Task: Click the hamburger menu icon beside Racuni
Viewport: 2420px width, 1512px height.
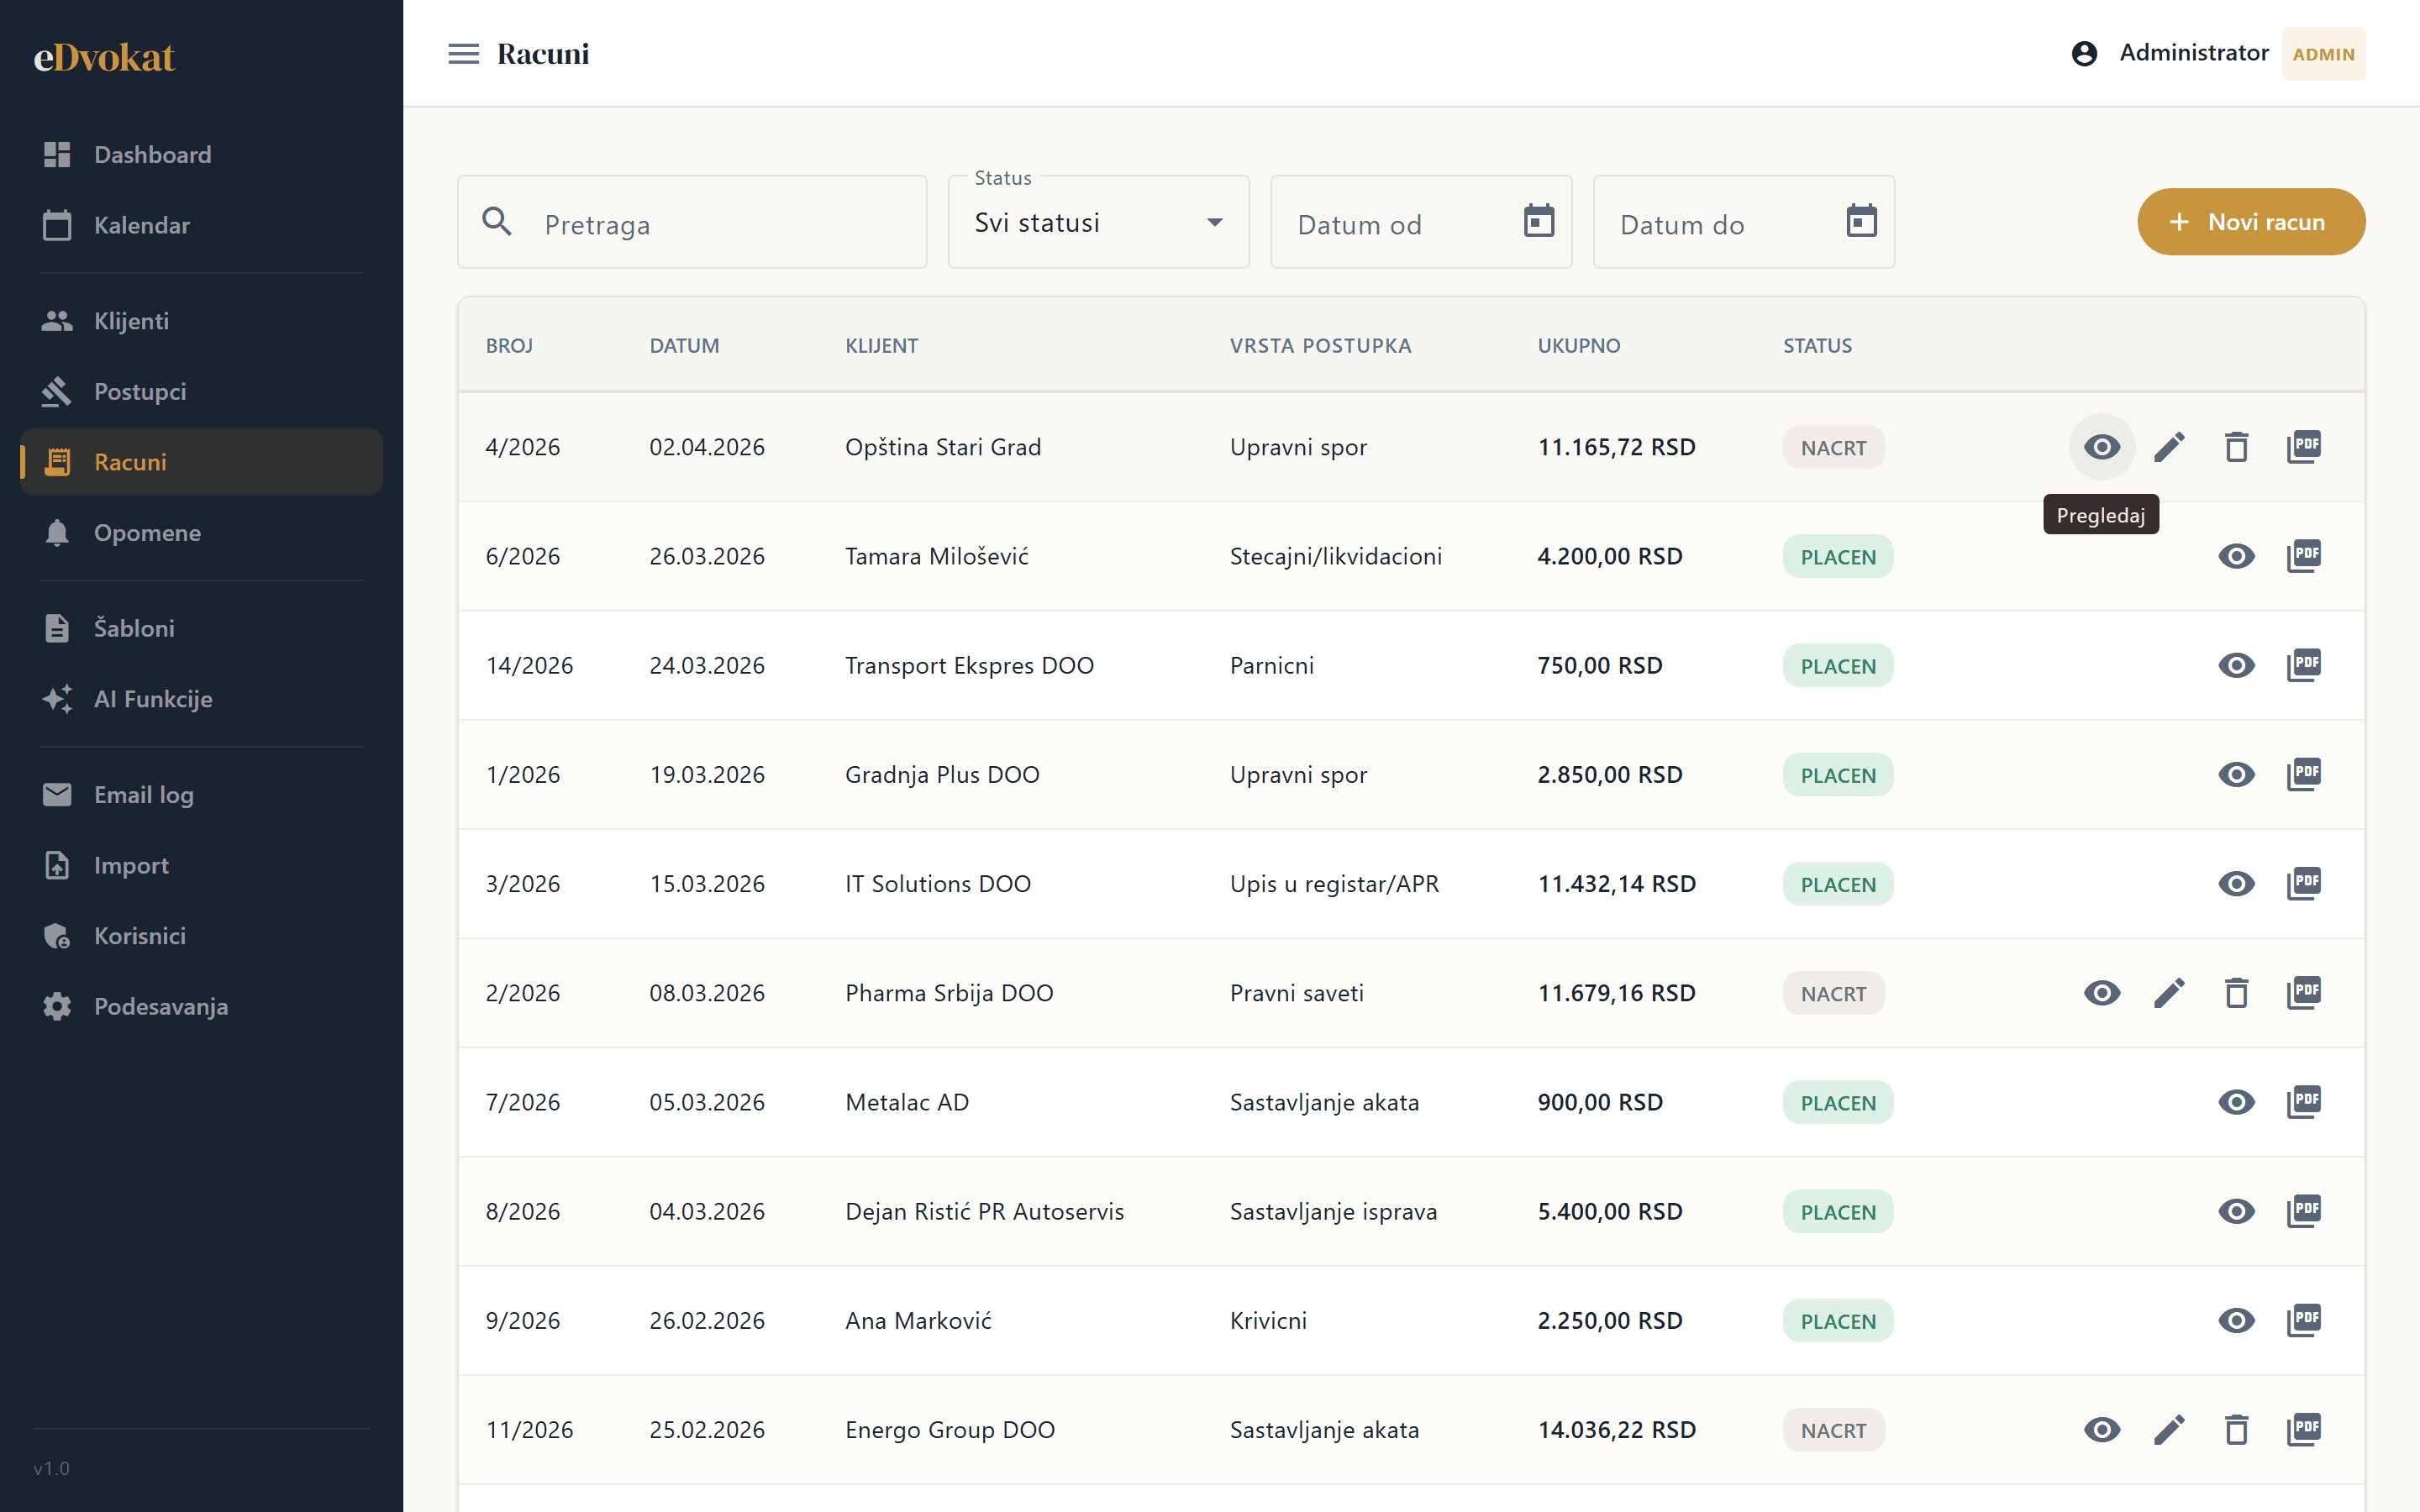Action: pyautogui.click(x=463, y=54)
